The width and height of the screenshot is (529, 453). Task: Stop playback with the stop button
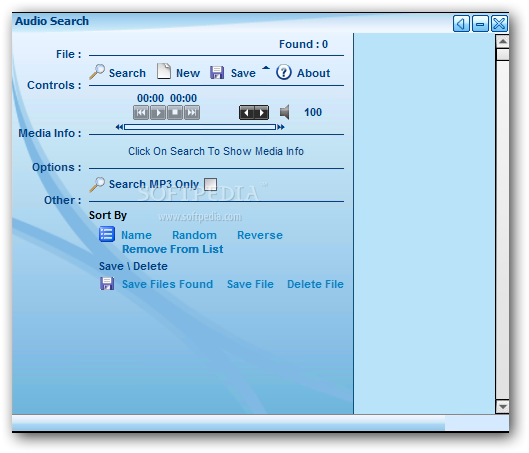tap(175, 112)
